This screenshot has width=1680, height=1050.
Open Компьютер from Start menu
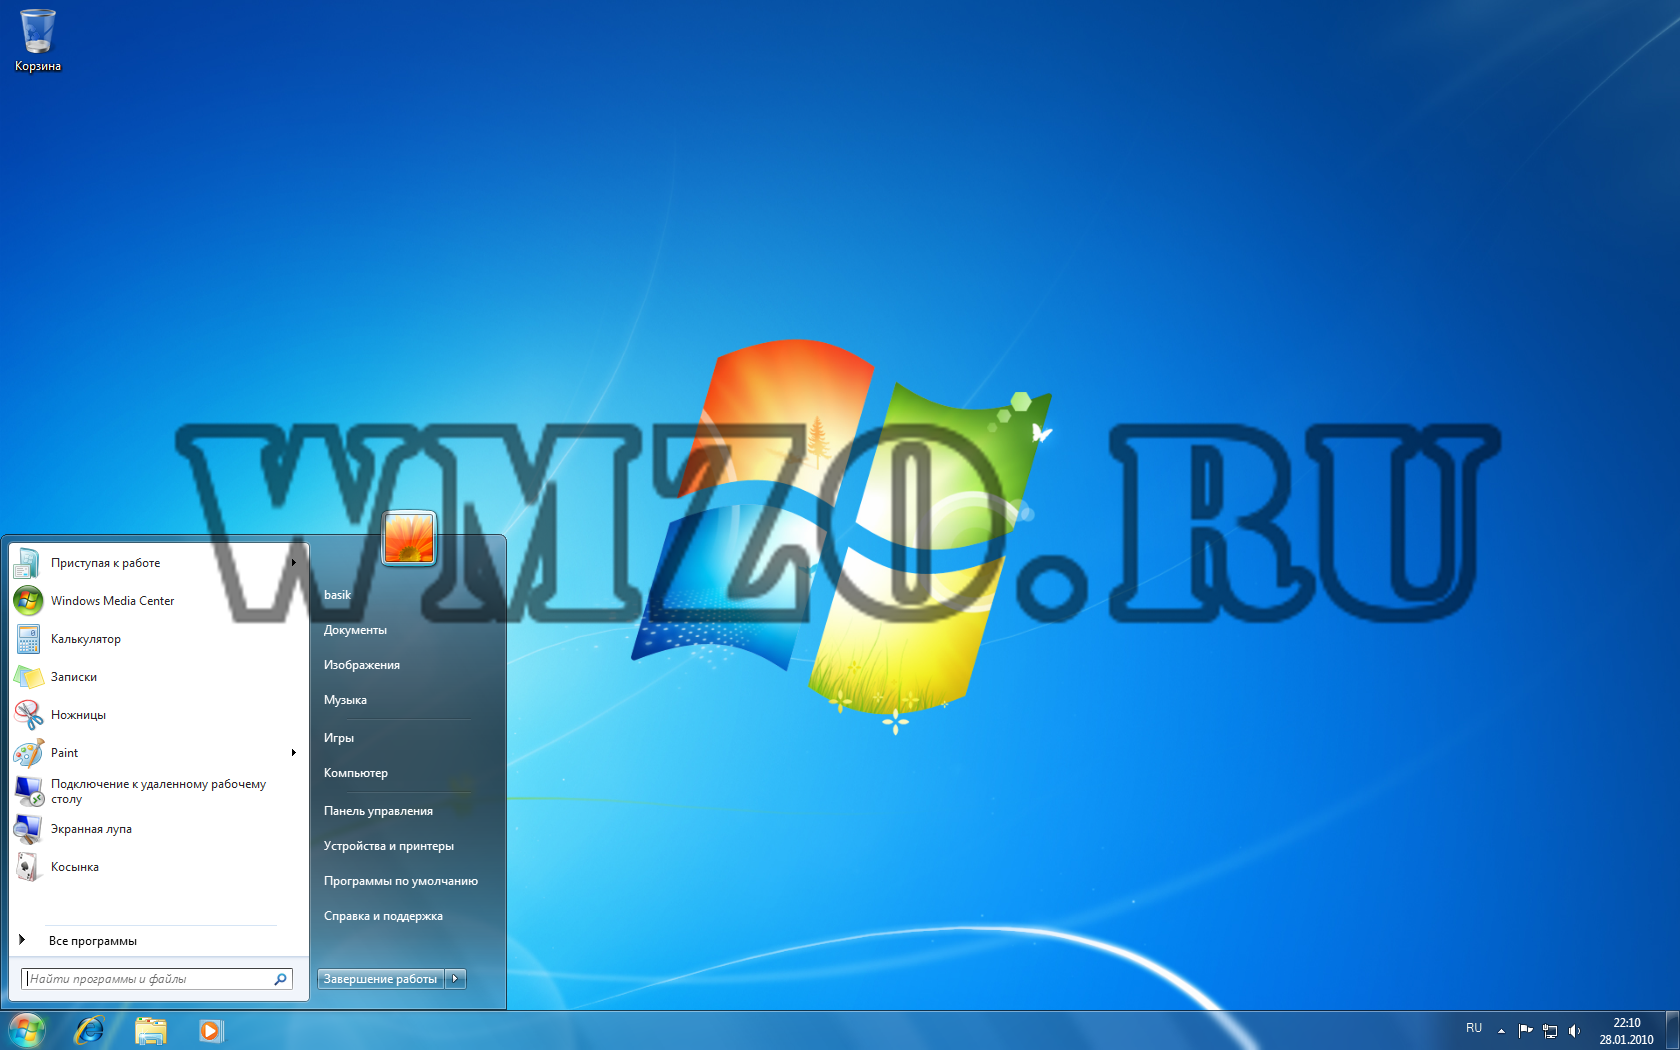pos(356,773)
